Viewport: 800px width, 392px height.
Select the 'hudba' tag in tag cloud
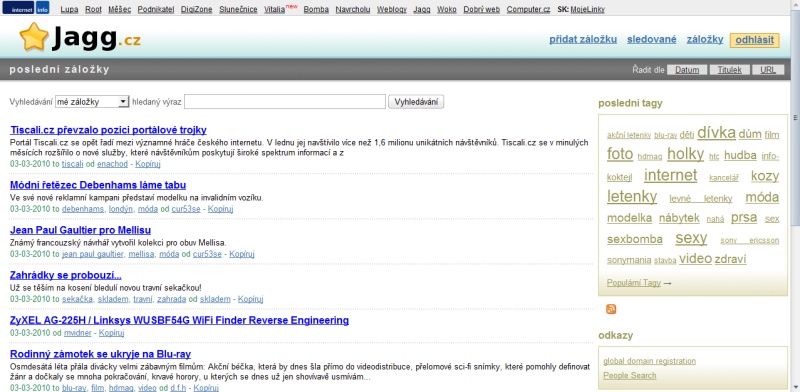740,155
